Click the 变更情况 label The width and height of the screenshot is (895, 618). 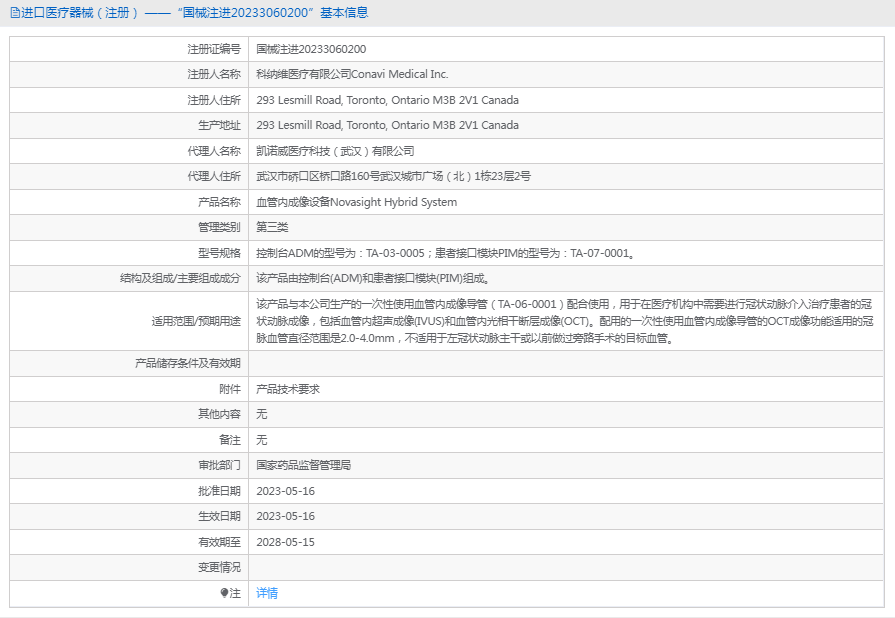(x=219, y=567)
